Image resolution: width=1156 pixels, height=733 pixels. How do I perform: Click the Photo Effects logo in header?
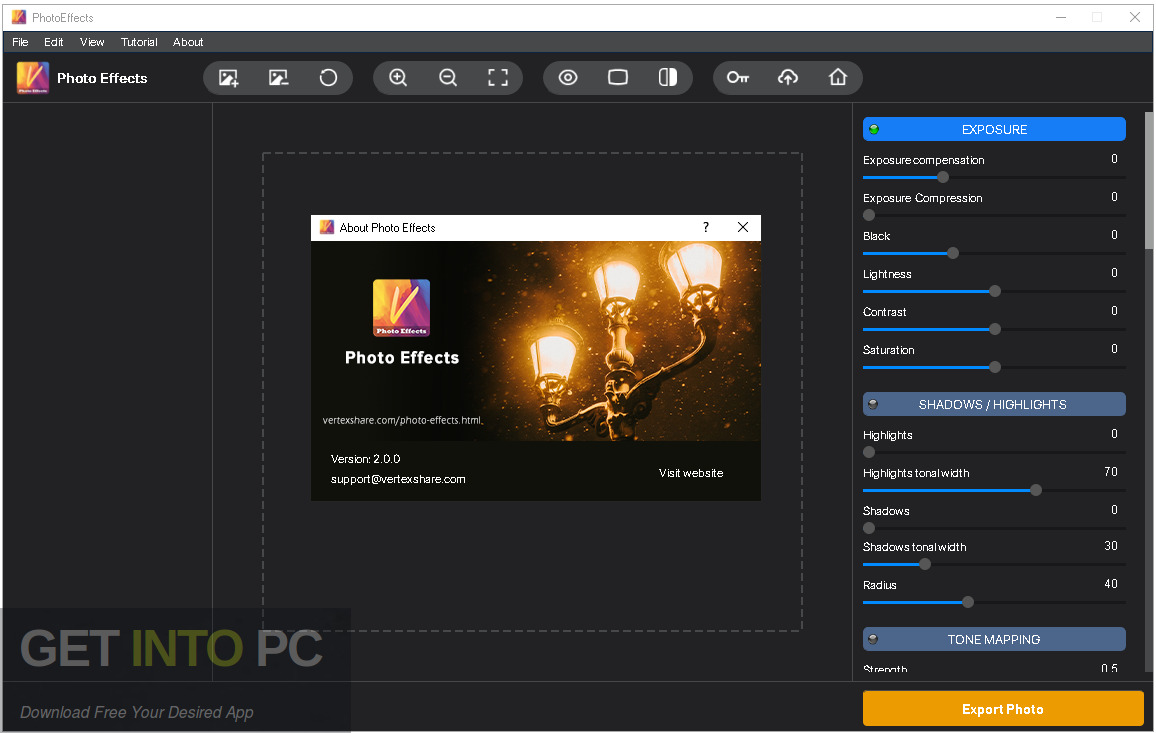(x=32, y=77)
